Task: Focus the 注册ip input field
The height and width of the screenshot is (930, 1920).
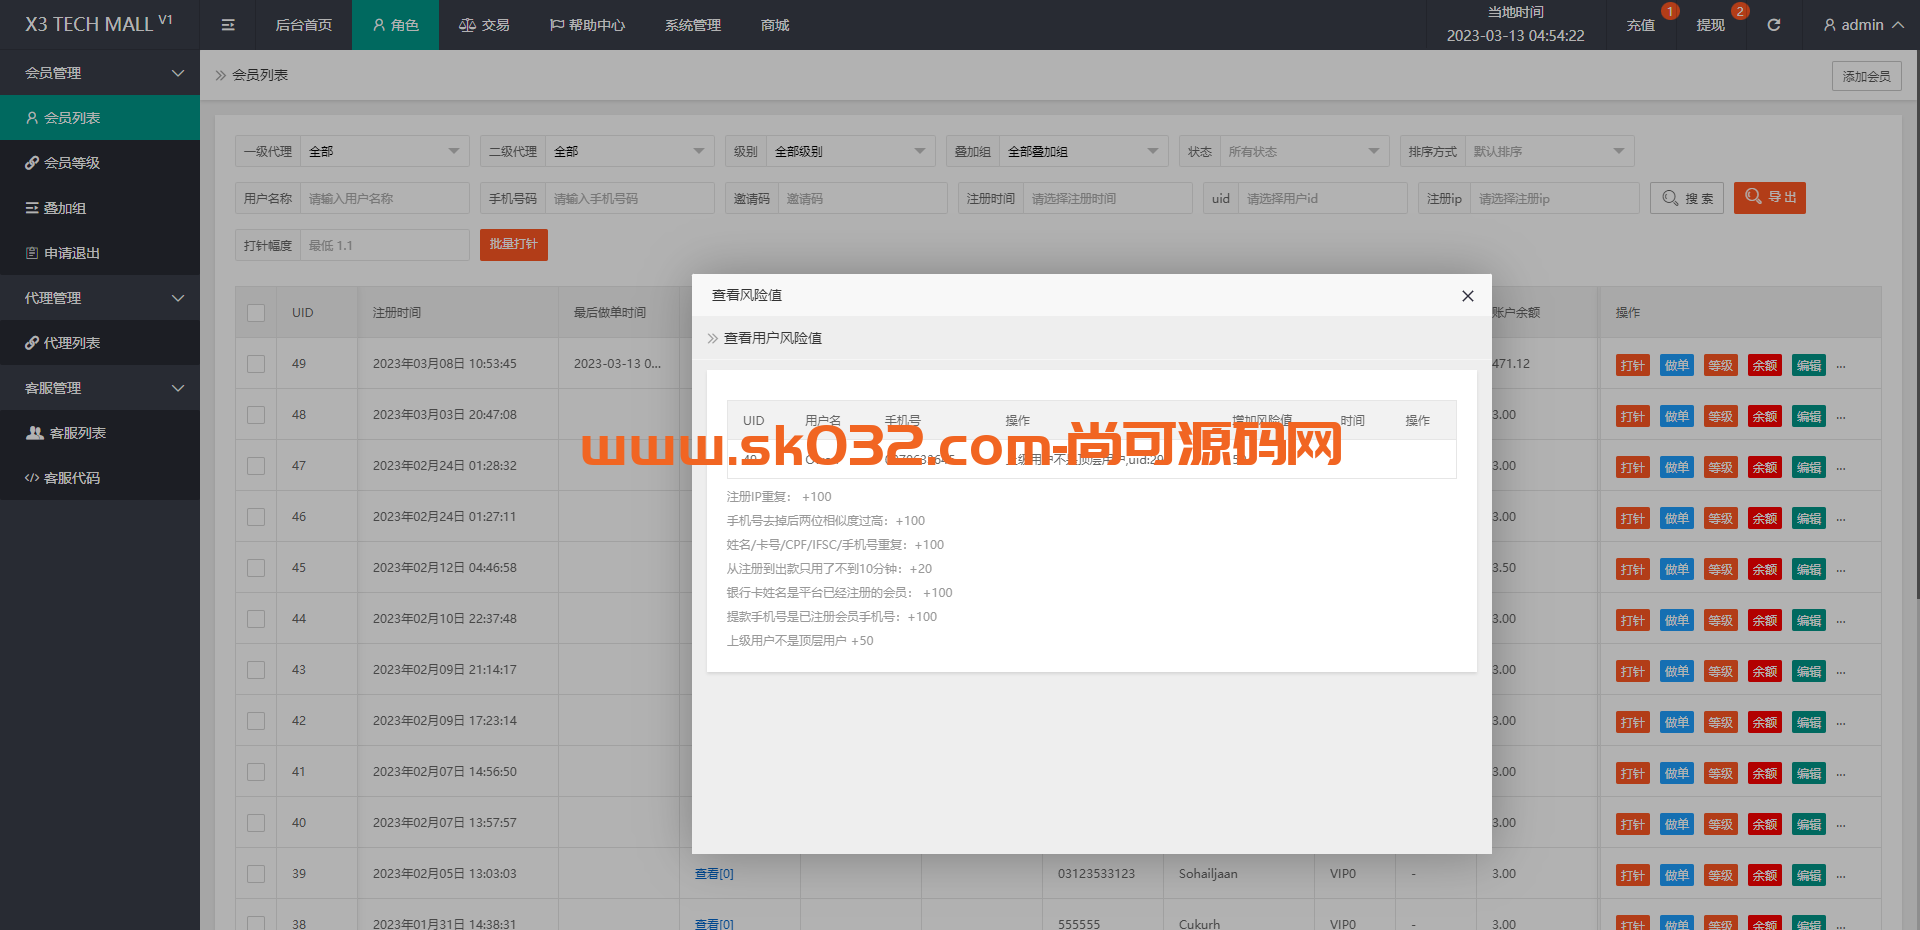Action: [1555, 198]
